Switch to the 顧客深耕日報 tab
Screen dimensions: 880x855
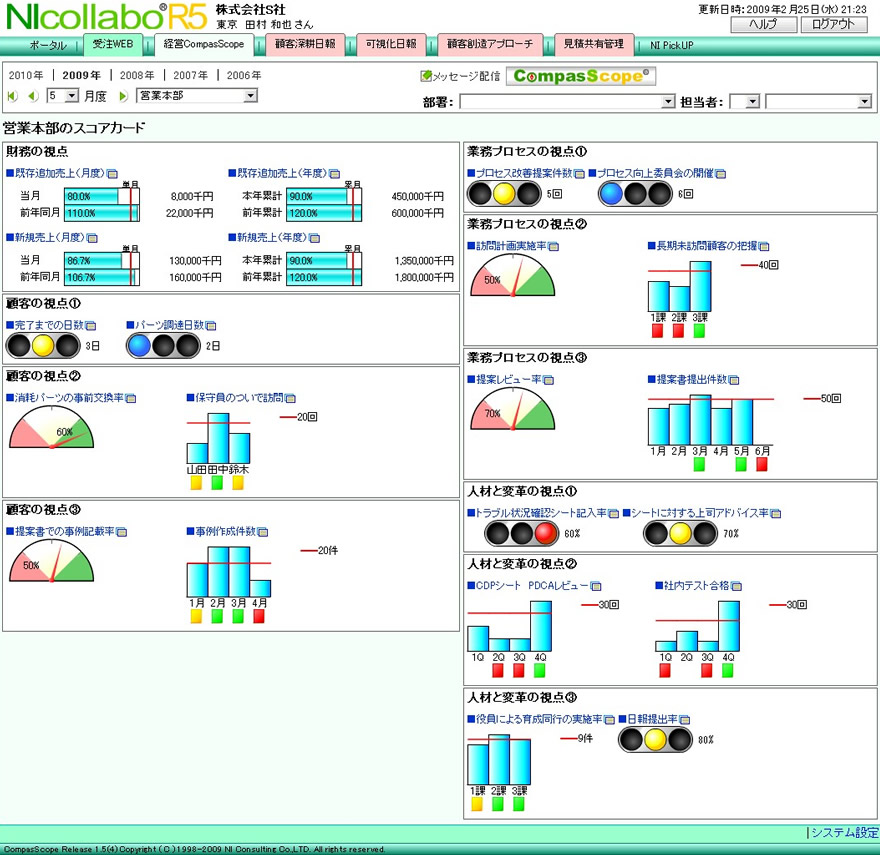point(305,45)
